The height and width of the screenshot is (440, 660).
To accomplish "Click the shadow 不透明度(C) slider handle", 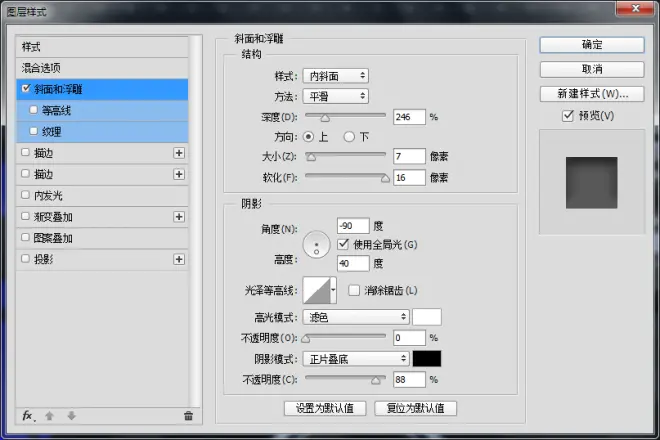I will 375,381.
